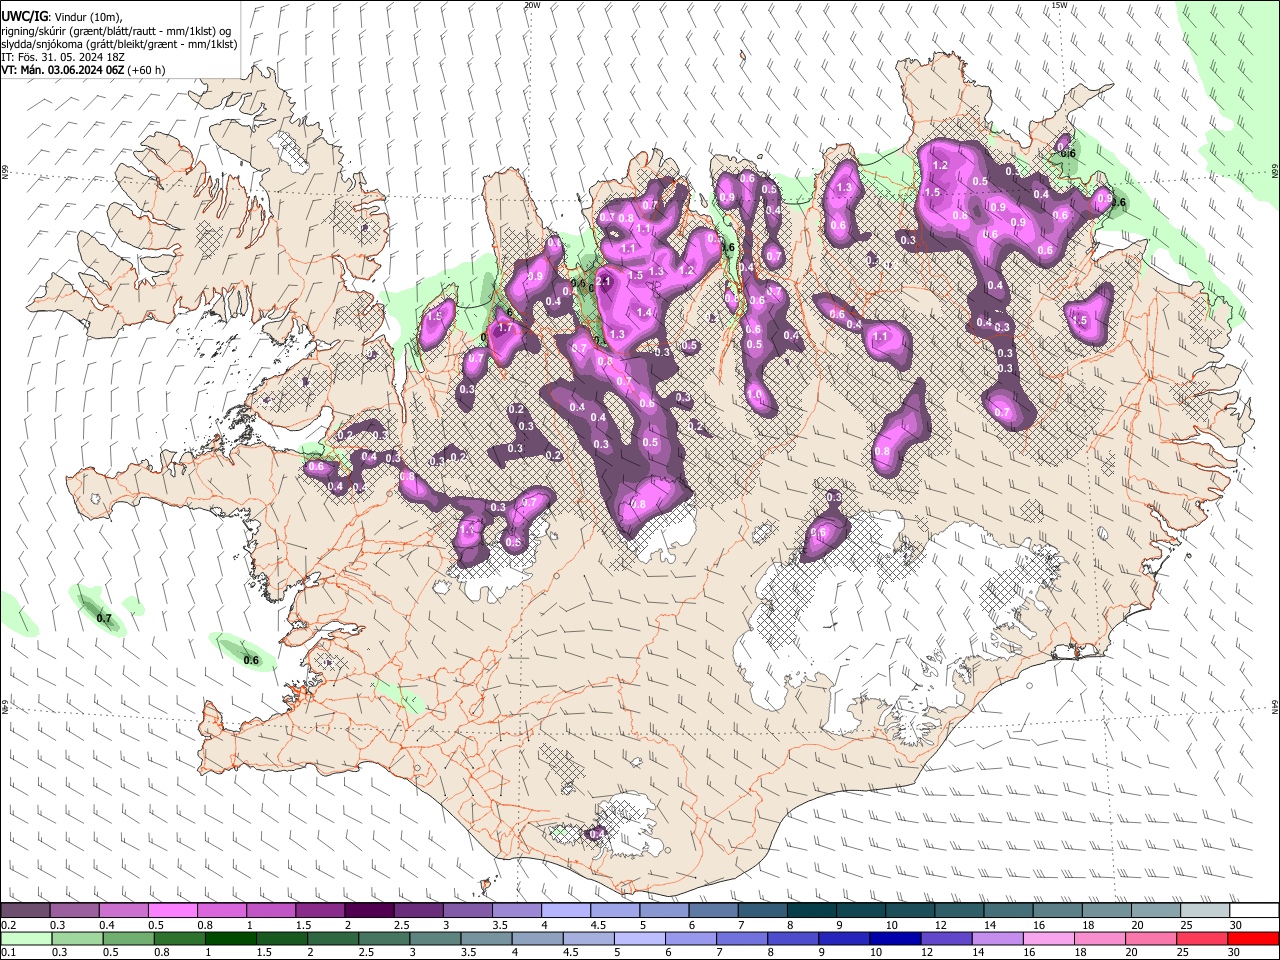Screen dimensions: 1280x960
Task: Click the 'rigning/skúrir (grænt/blátt/rautt' header line
Action: [116, 31]
